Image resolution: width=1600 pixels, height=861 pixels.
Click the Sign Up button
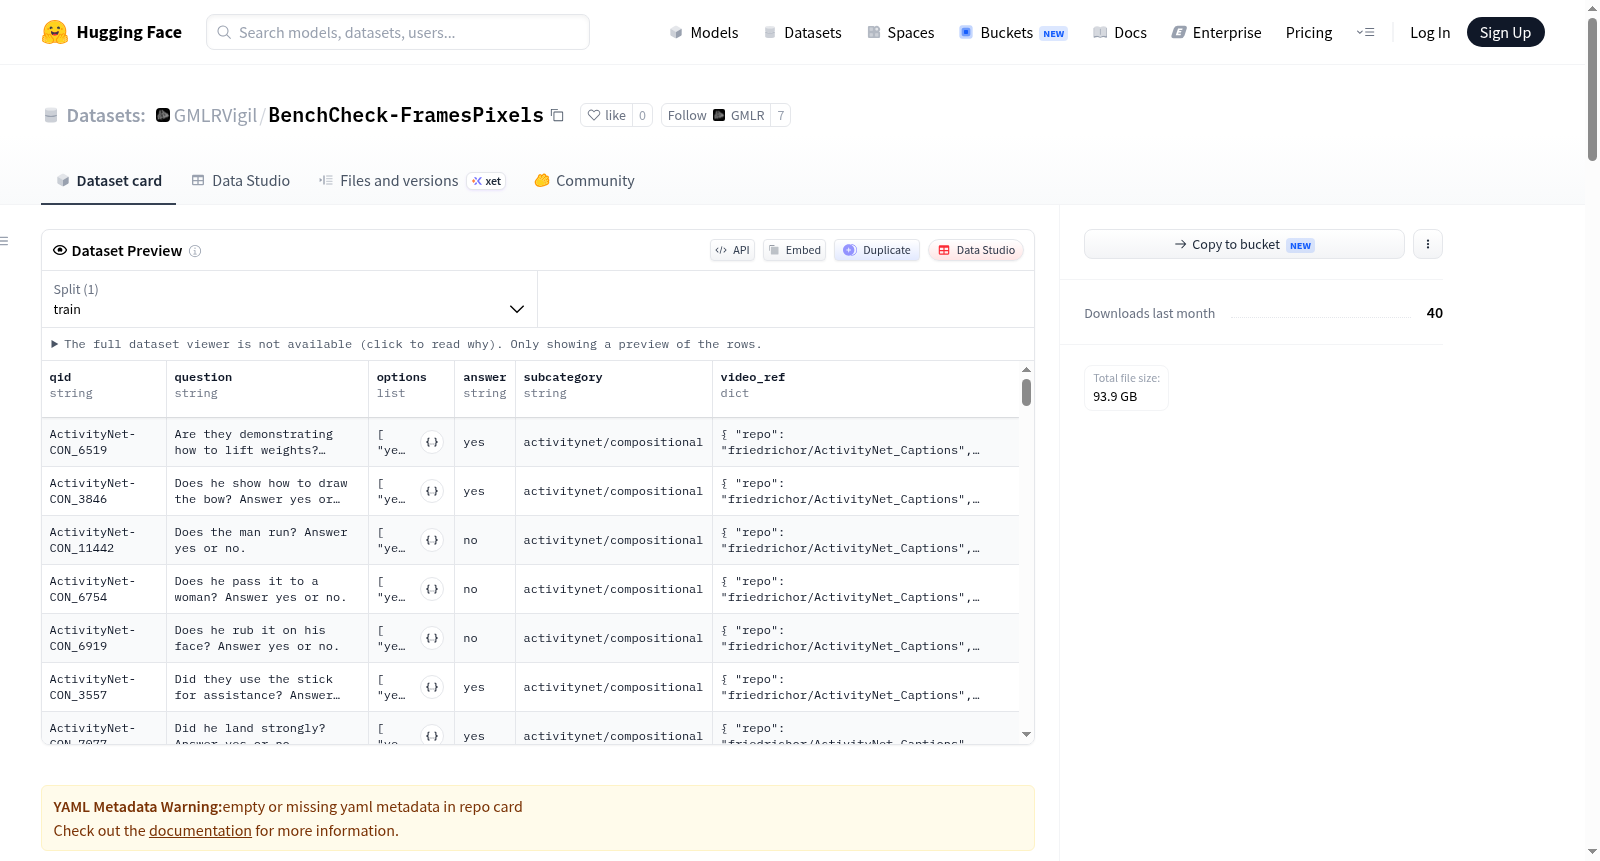[1505, 32]
